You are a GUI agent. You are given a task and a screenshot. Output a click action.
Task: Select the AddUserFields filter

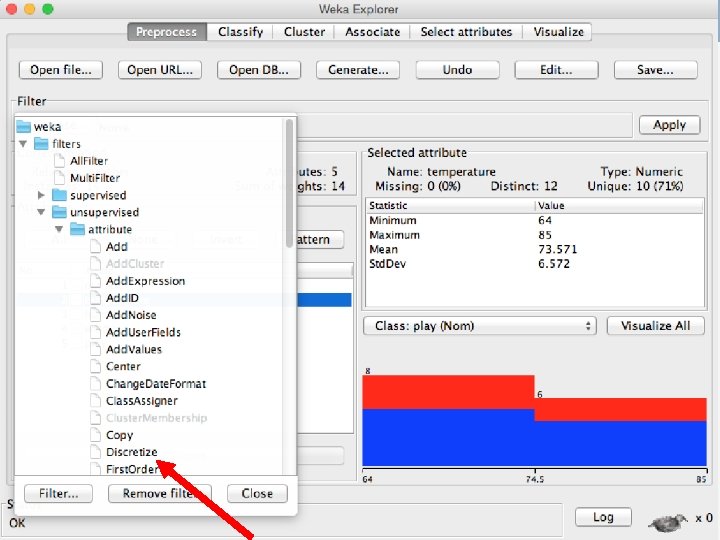point(143,332)
